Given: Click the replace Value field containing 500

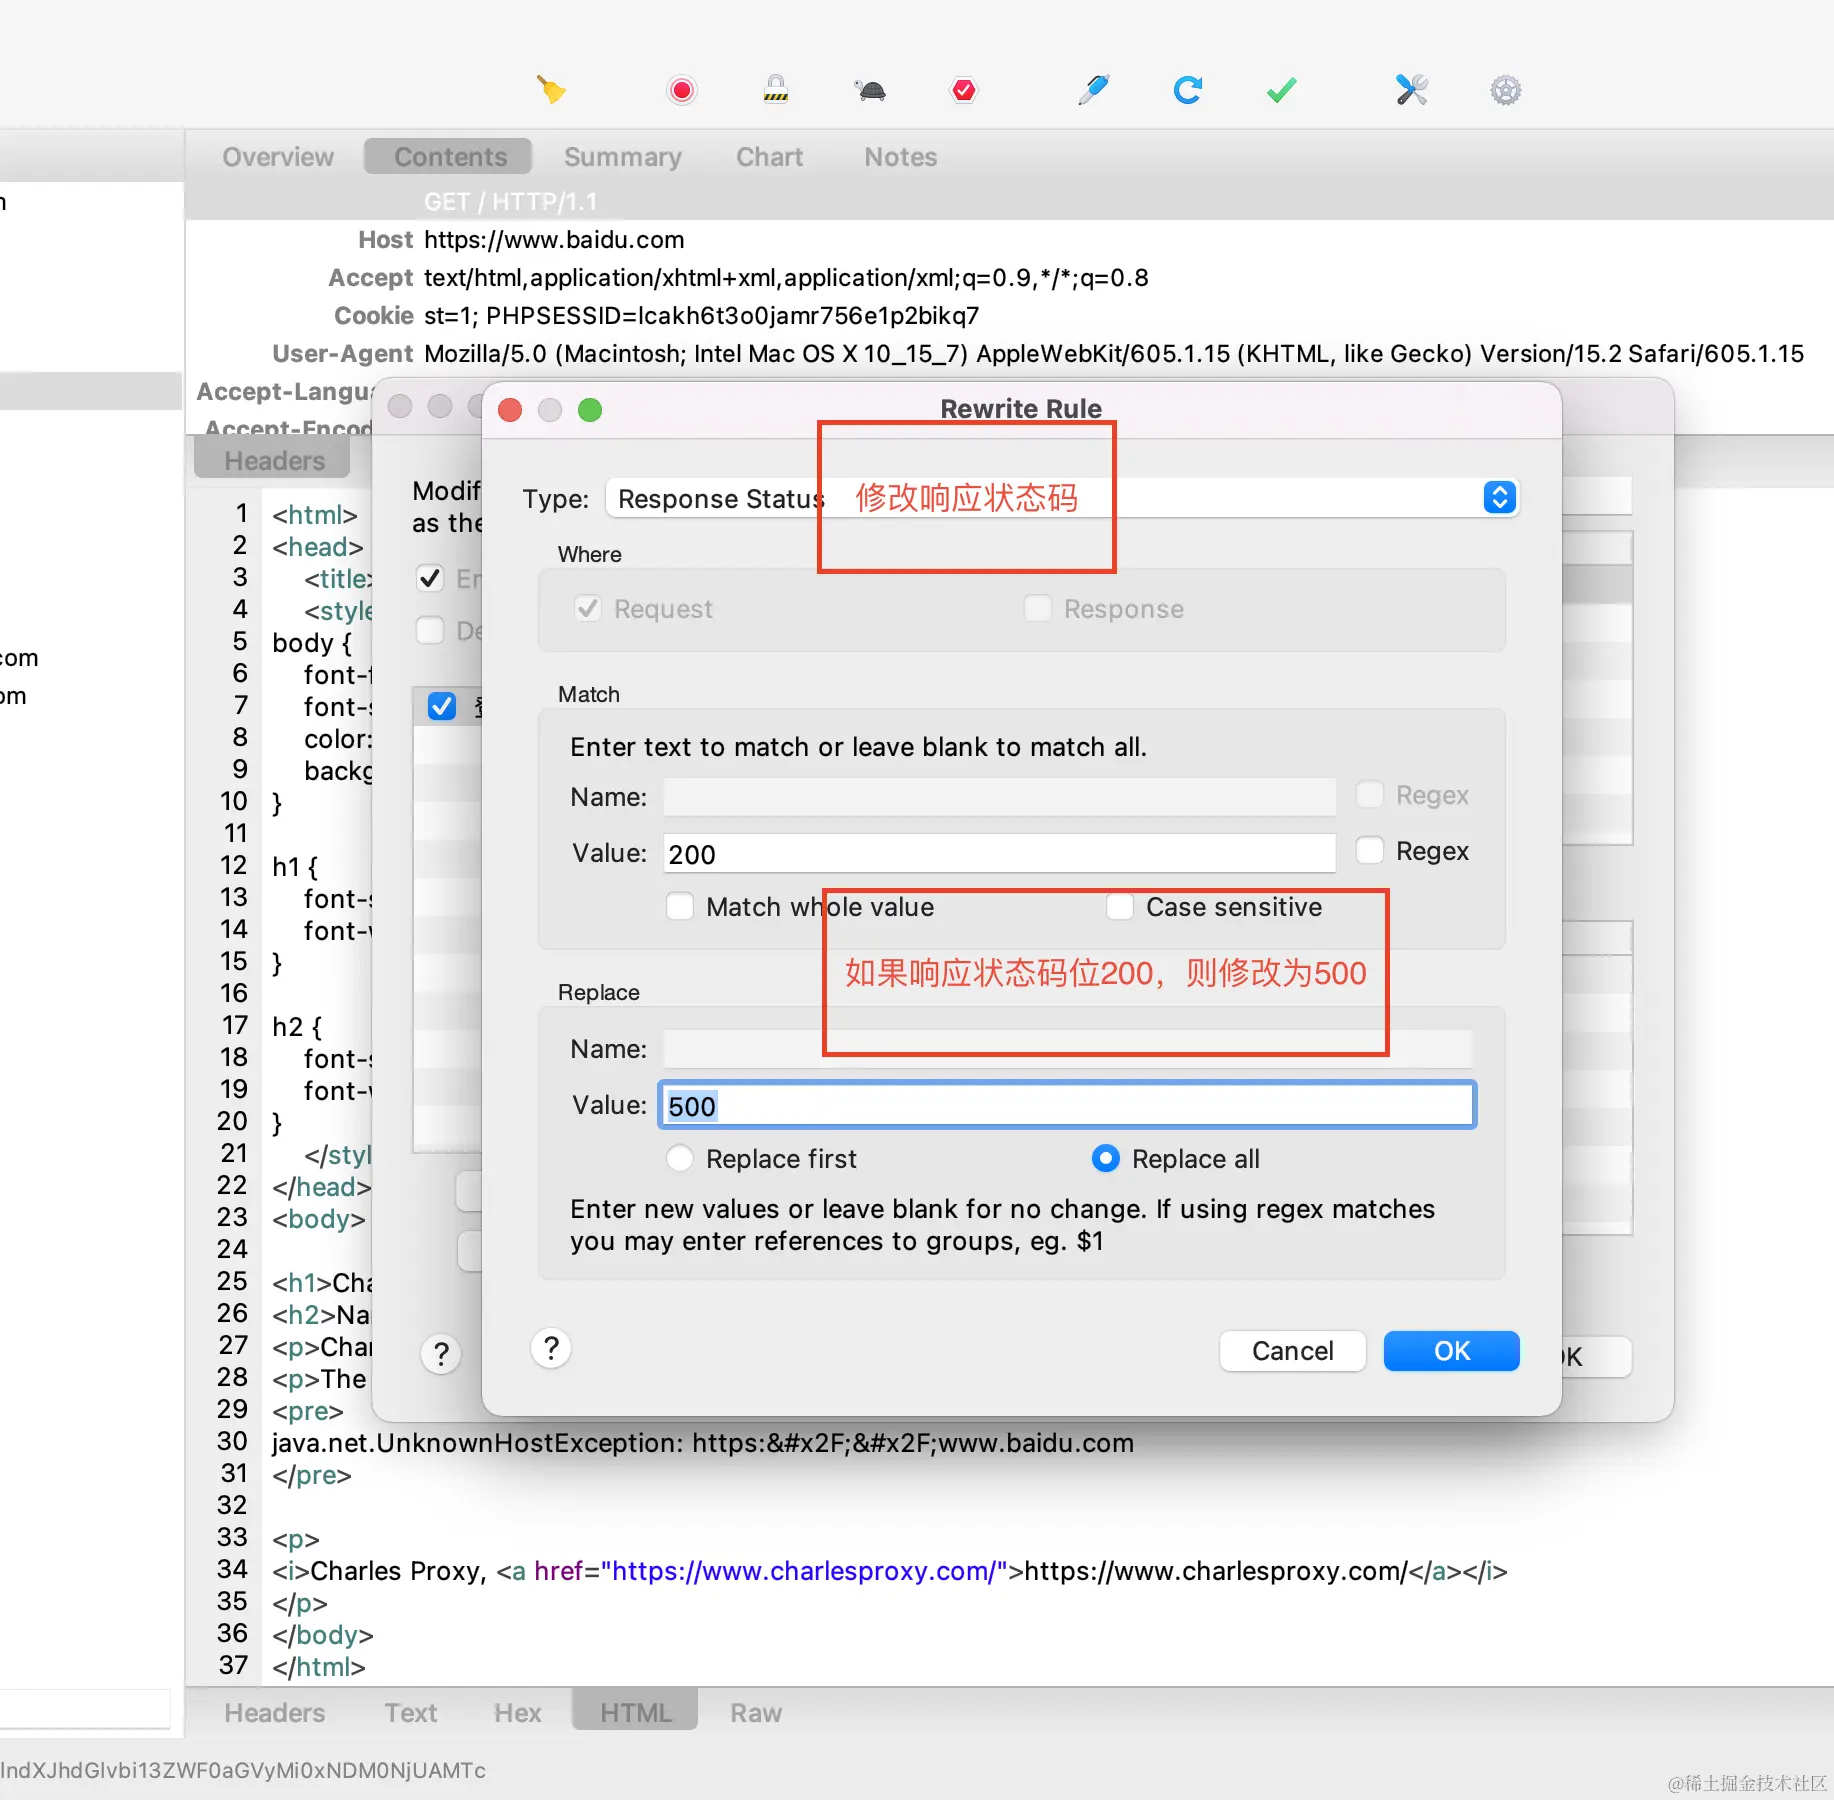Looking at the screenshot, I should [x=1066, y=1105].
